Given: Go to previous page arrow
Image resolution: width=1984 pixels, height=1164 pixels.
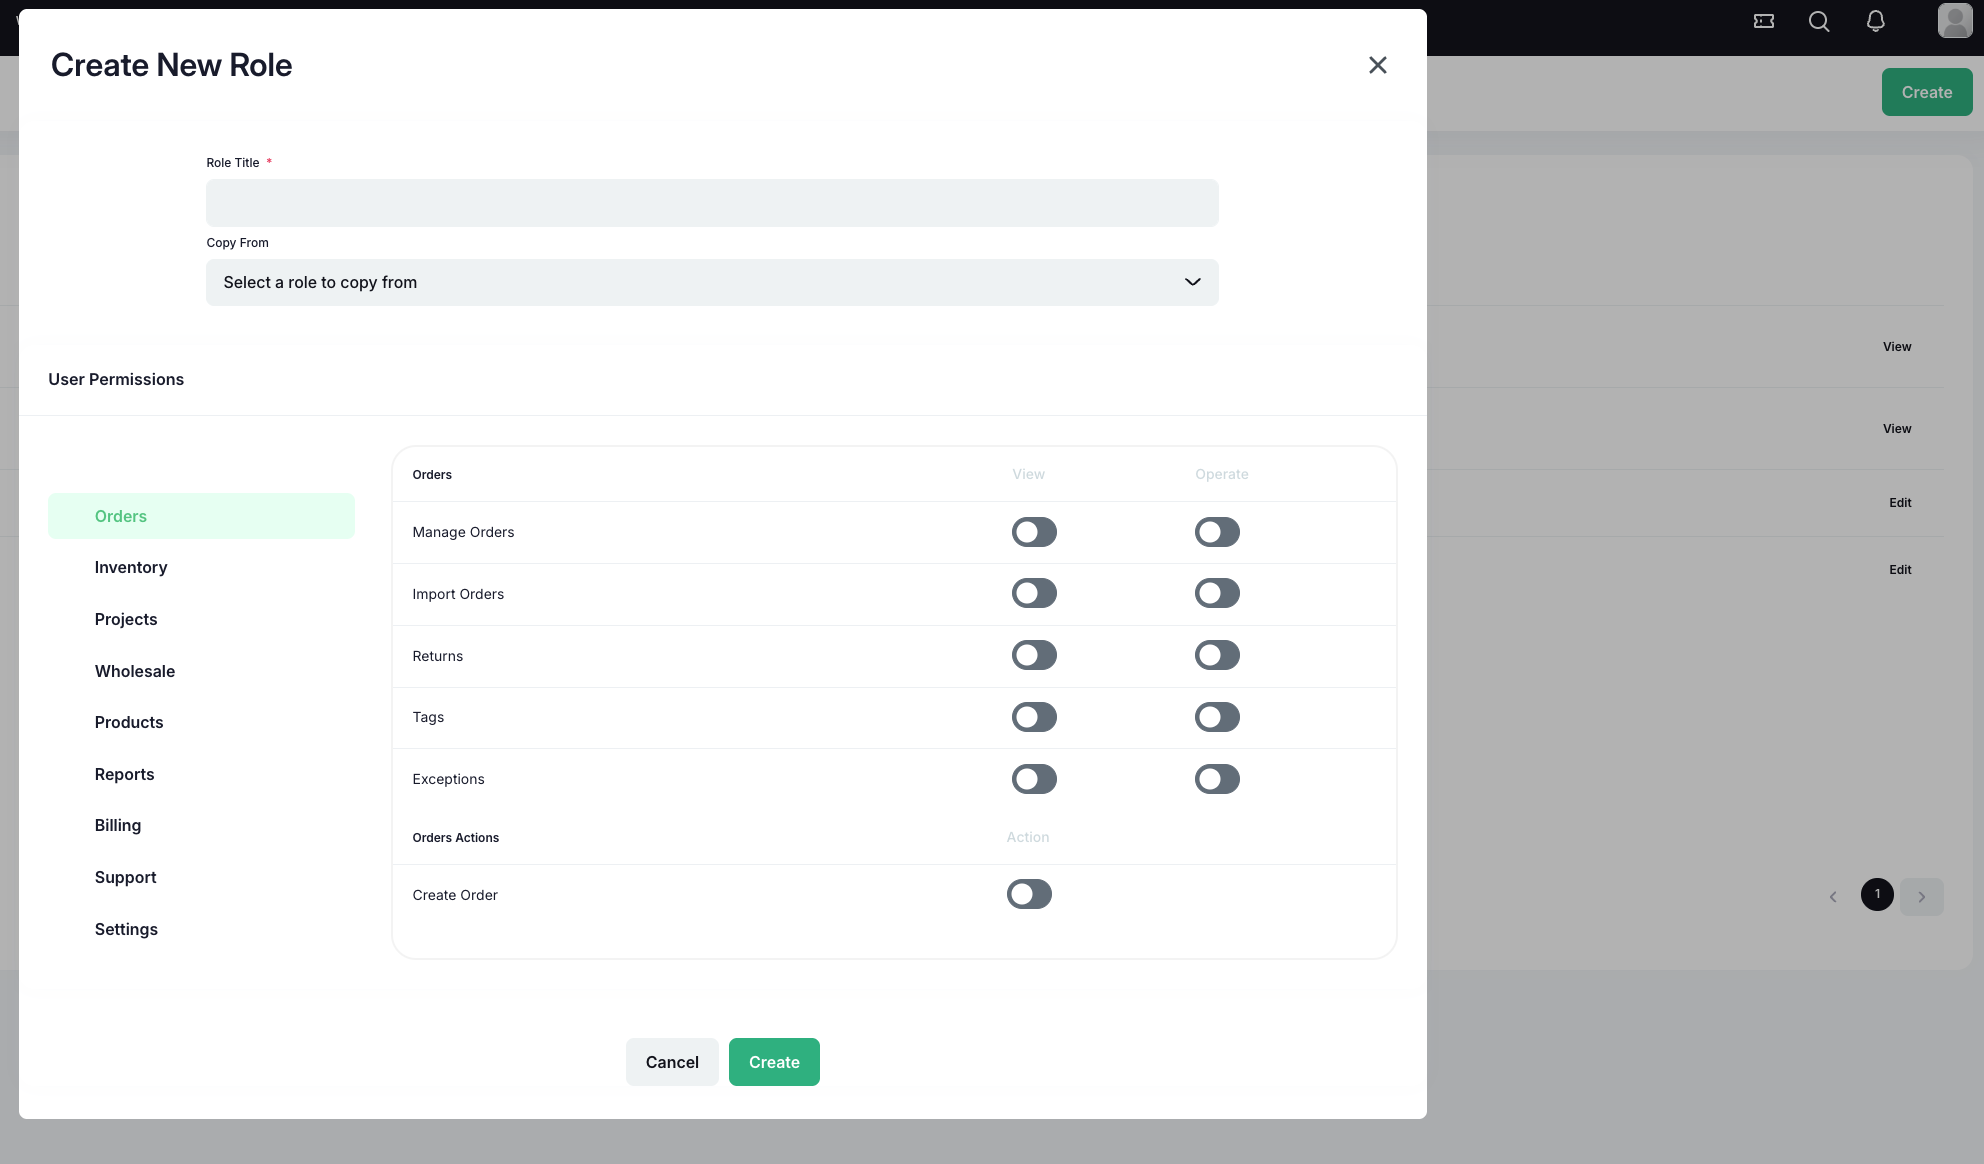Looking at the screenshot, I should pyautogui.click(x=1833, y=896).
